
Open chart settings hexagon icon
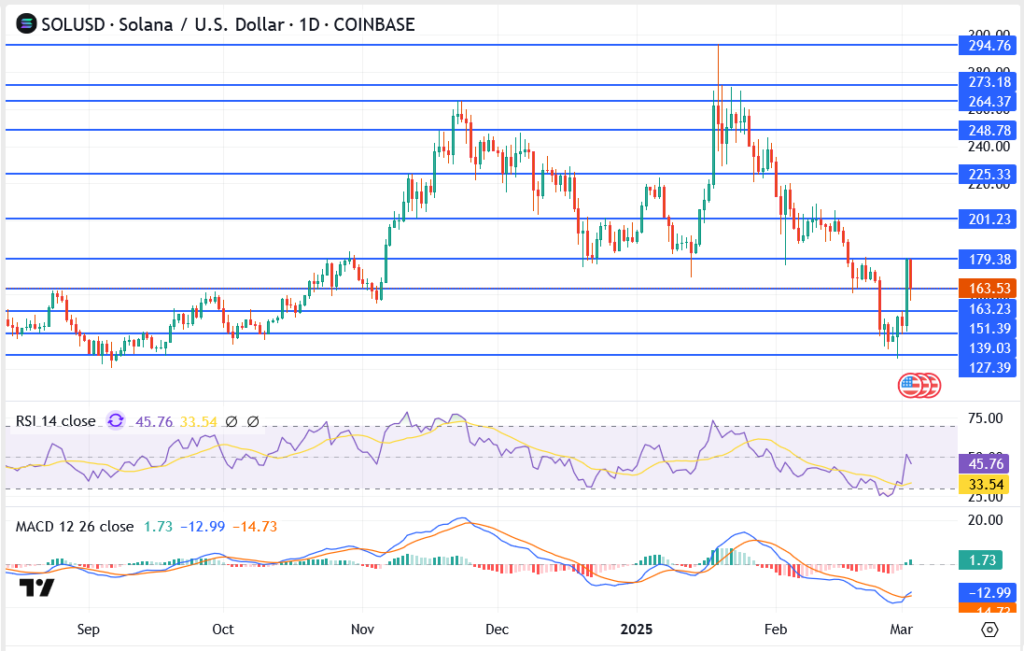click(989, 629)
